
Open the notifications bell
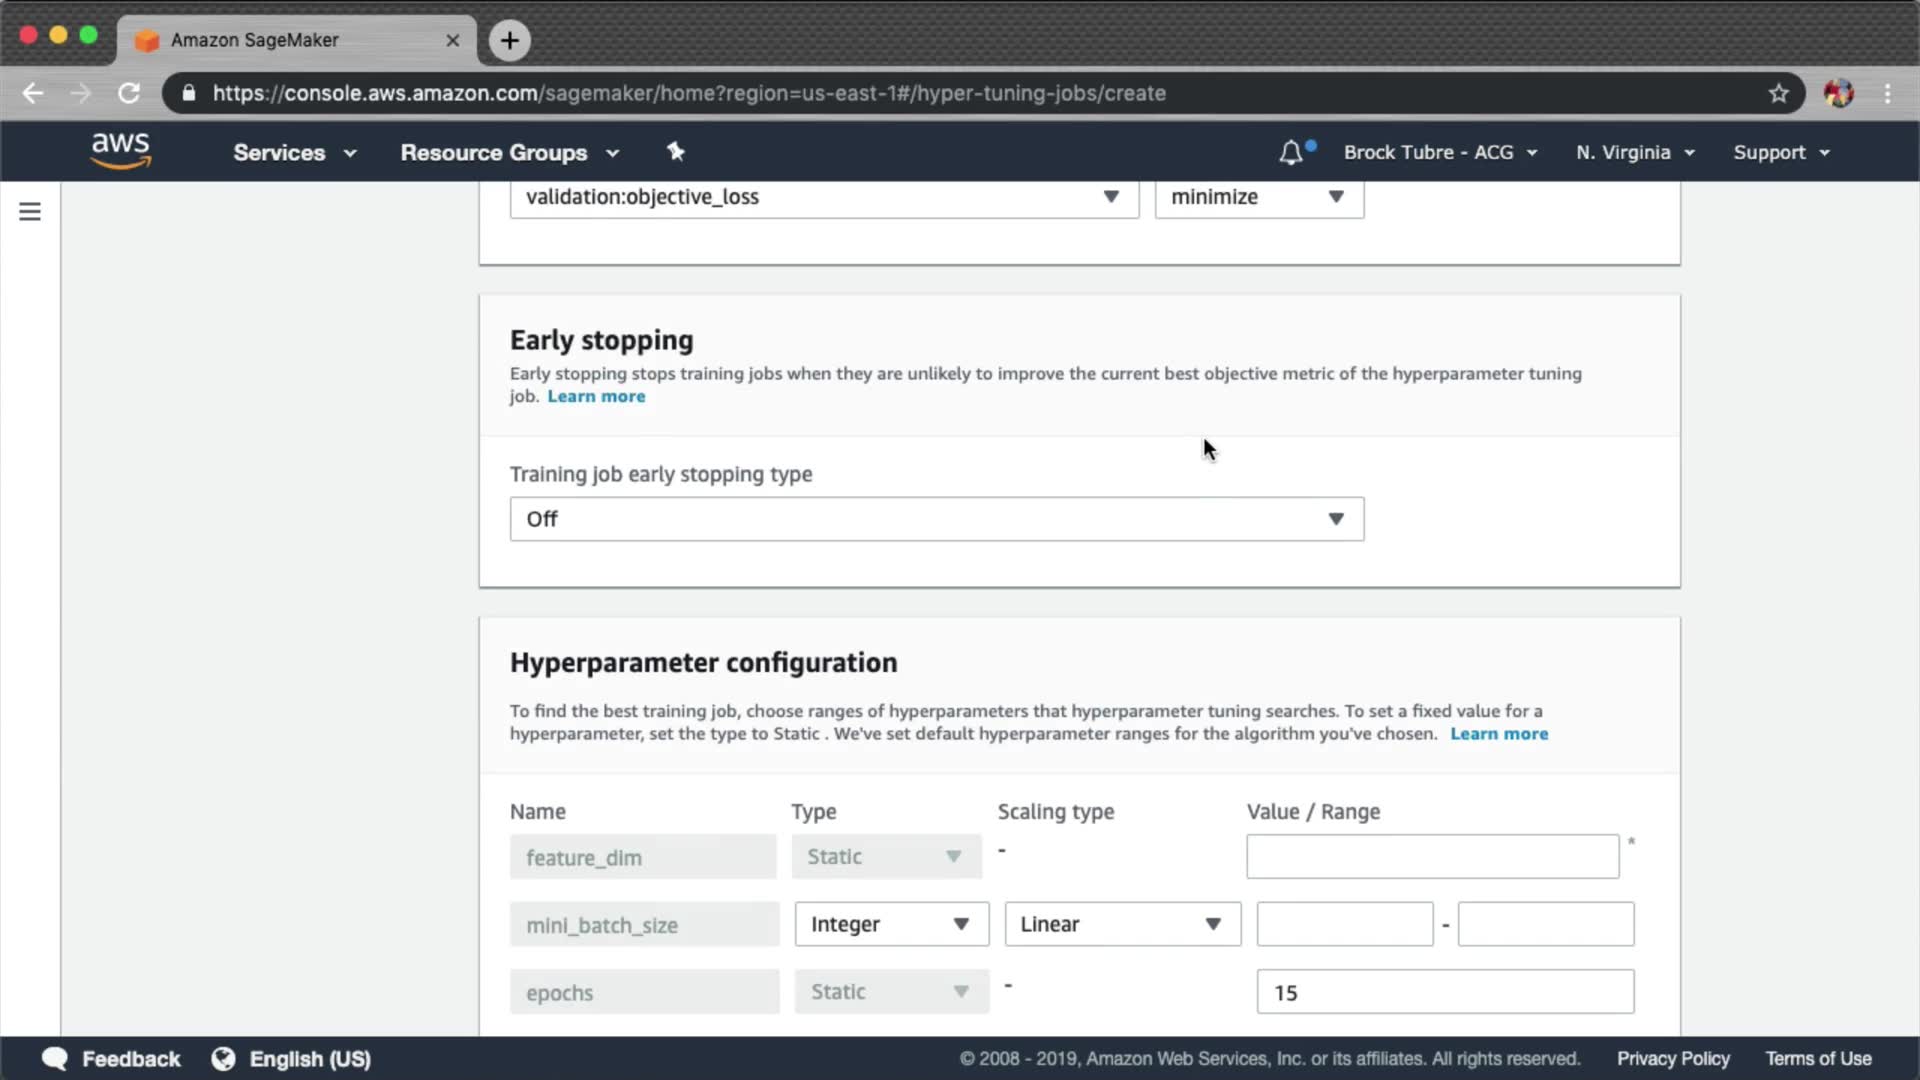tap(1291, 152)
